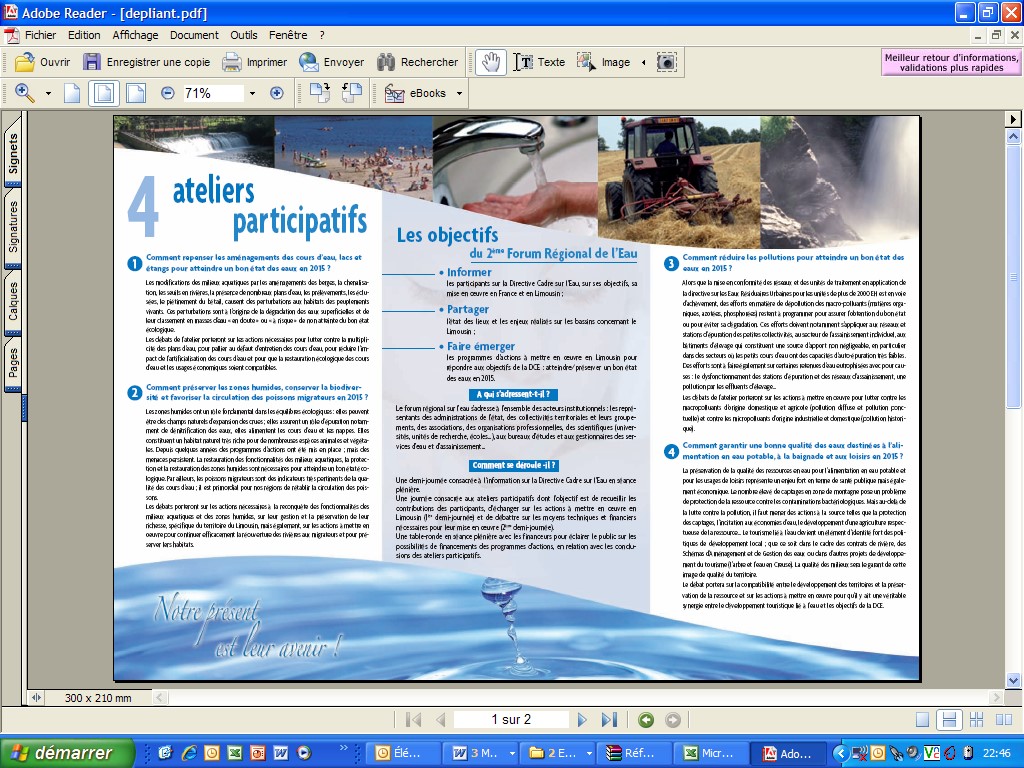Viewport: 1024px width, 768px height.
Task: Switch to the 2 E... folder taskbar item
Action: [x=560, y=753]
